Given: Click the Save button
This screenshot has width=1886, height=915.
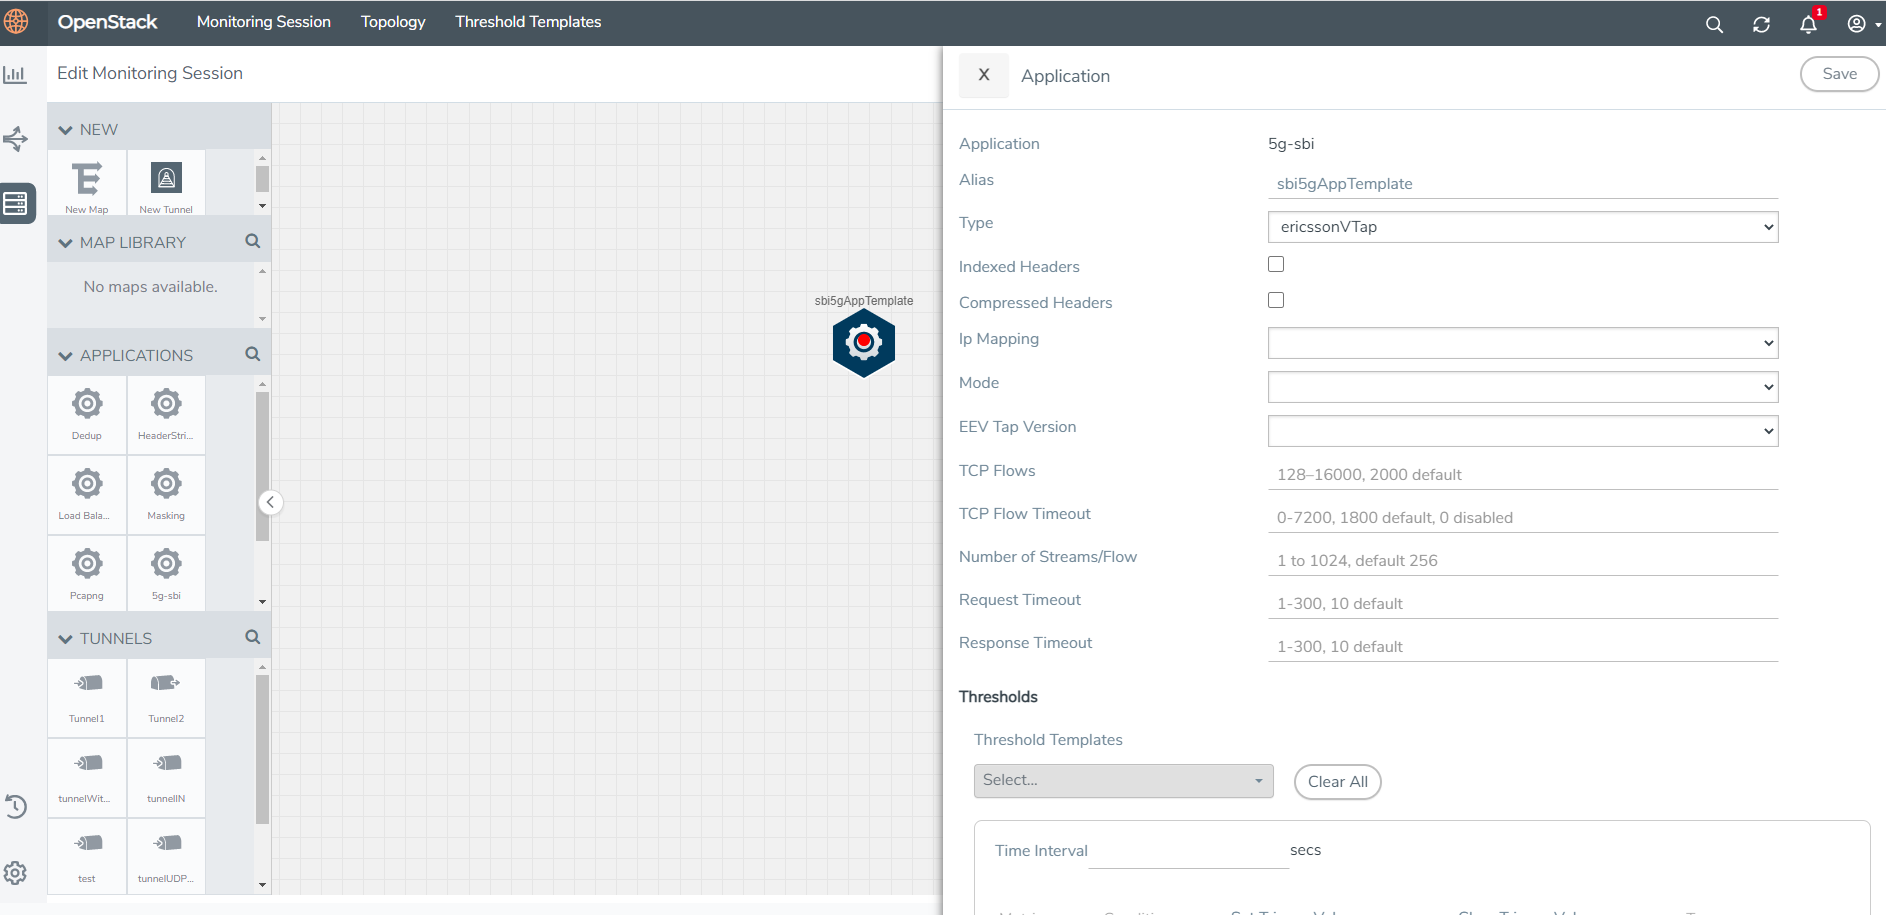Looking at the screenshot, I should (1839, 74).
